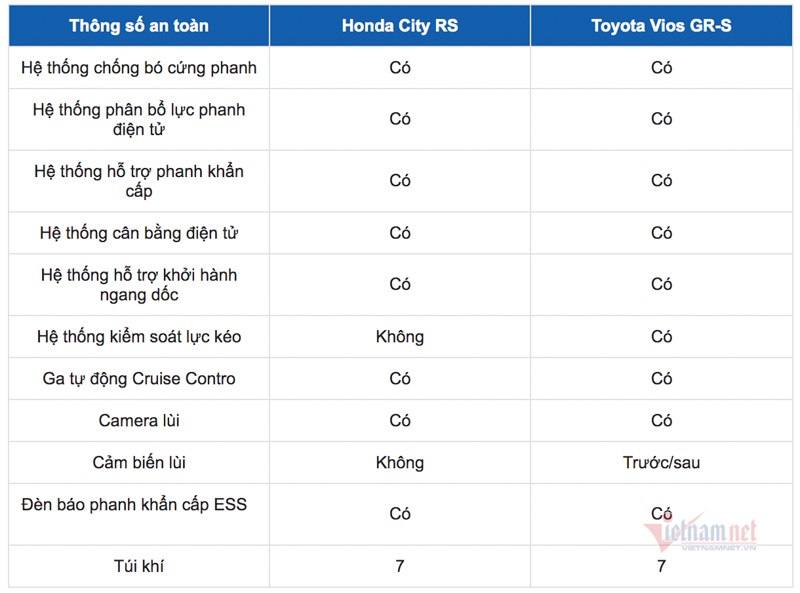Select the Honda City RS column header
Image resolution: width=800 pixels, height=593 pixels.
pyautogui.click(x=400, y=25)
